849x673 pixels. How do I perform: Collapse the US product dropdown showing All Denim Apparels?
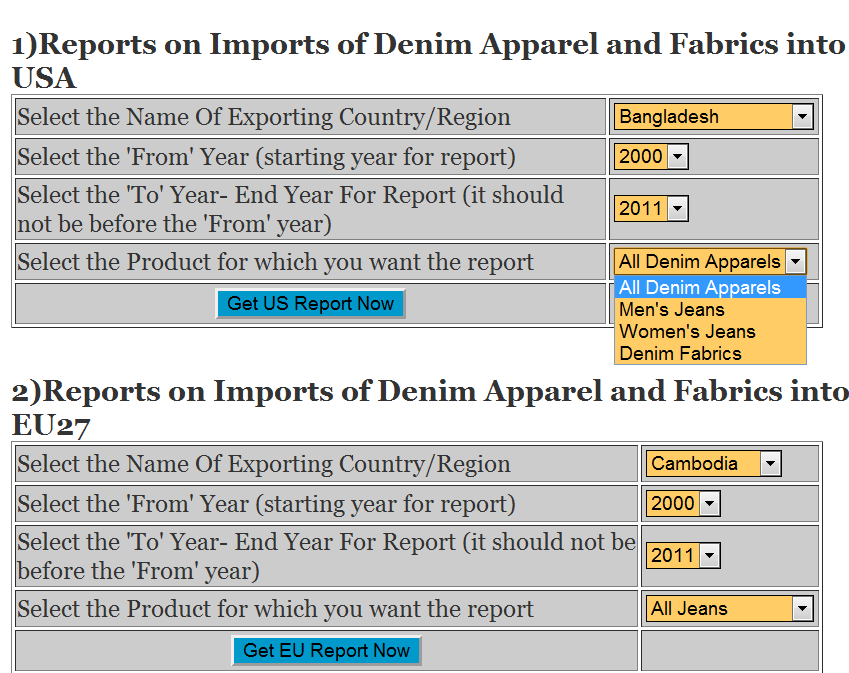[x=710, y=262]
